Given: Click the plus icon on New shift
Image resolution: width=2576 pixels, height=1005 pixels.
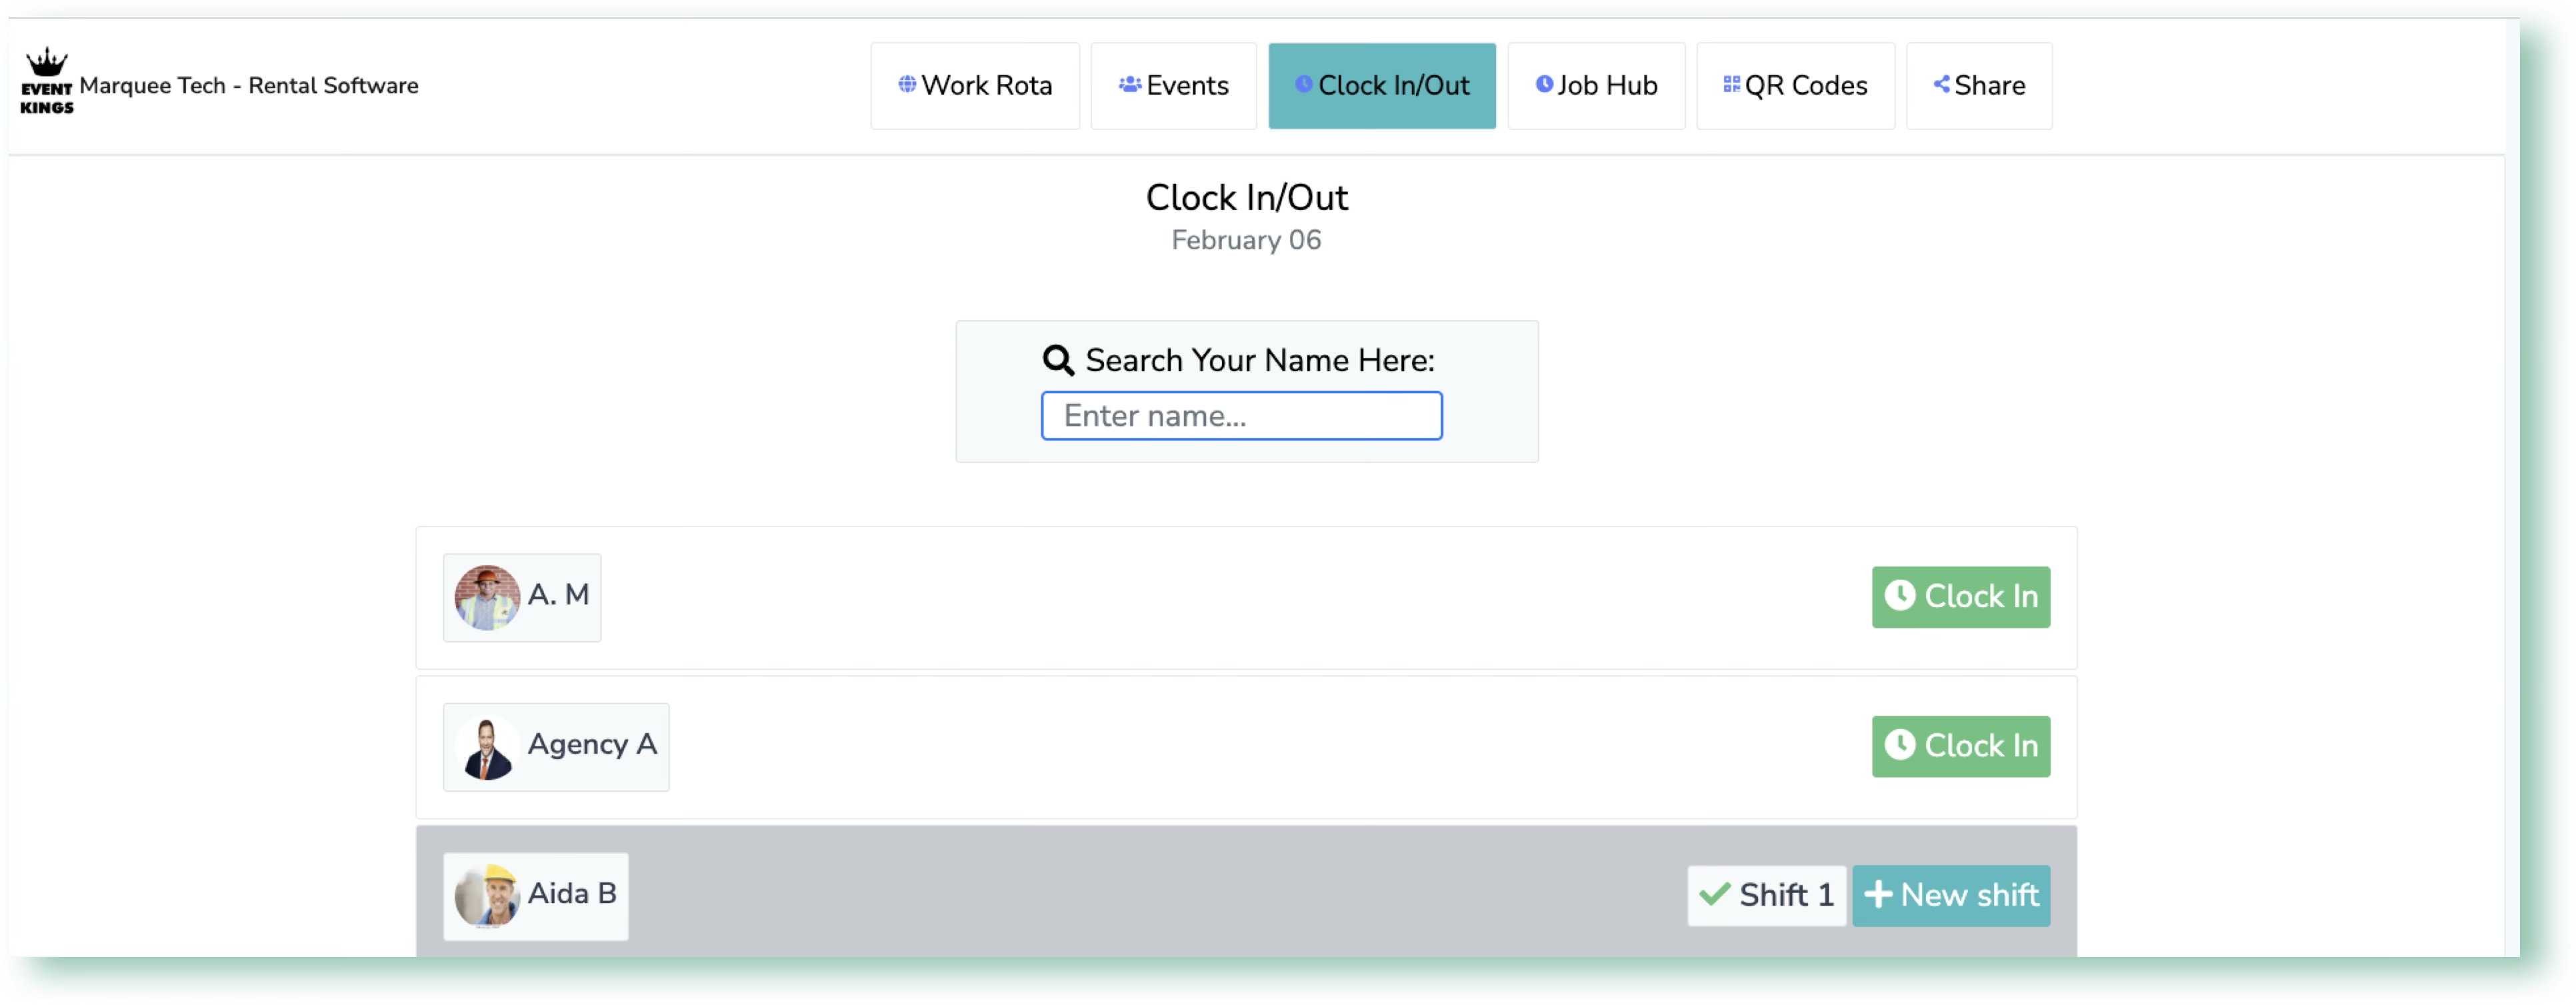Looking at the screenshot, I should pyautogui.click(x=1878, y=895).
